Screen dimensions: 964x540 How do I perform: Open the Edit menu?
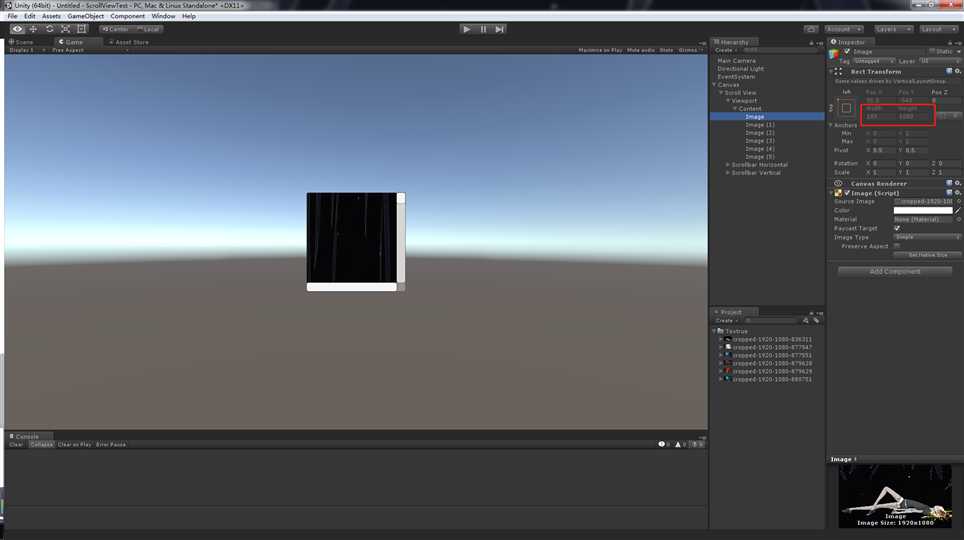[x=30, y=16]
